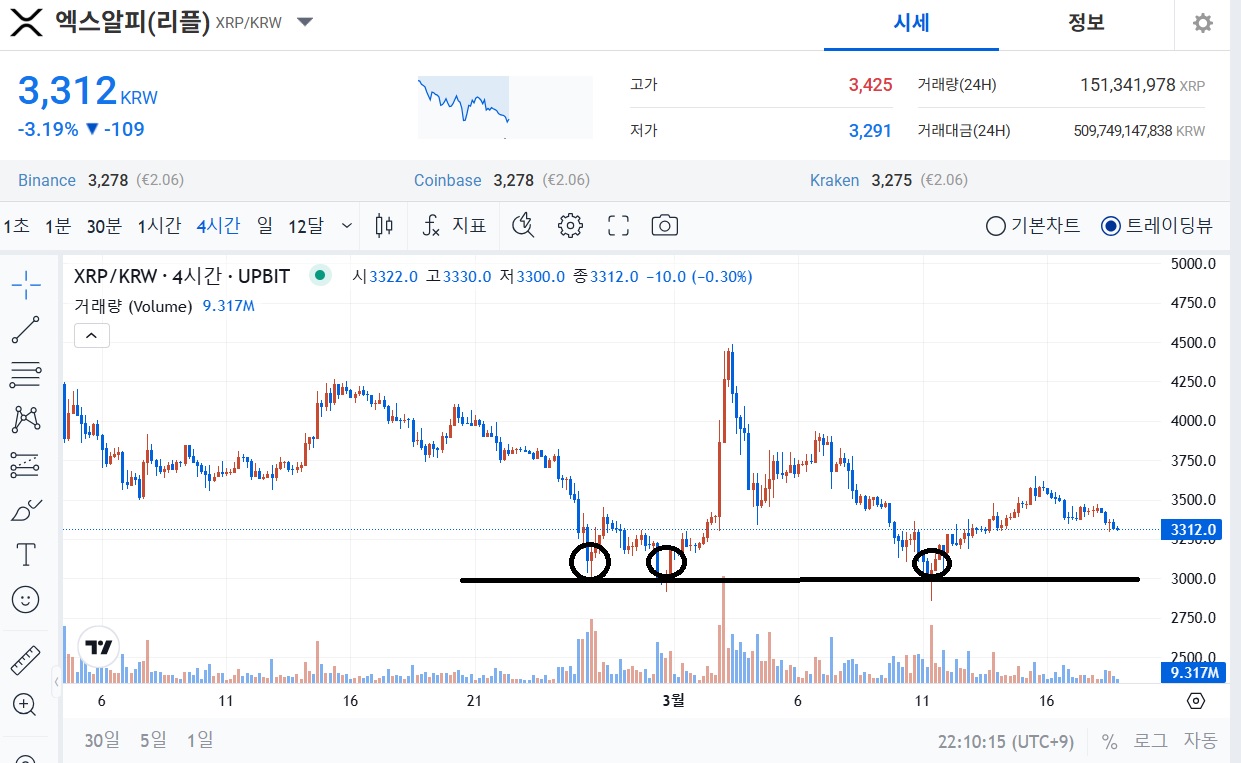The image size is (1241, 763).
Task: Set date range to 5일
Action: pyautogui.click(x=153, y=740)
